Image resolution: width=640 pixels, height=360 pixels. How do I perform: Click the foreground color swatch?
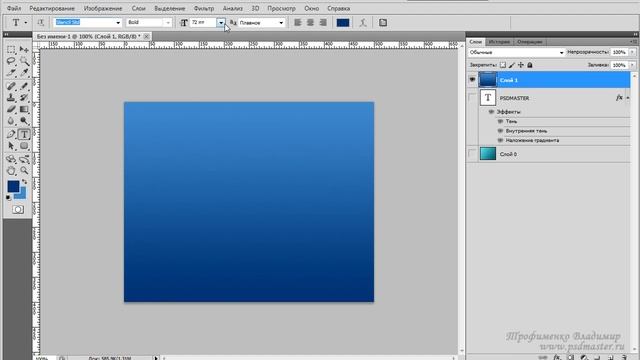(13, 187)
